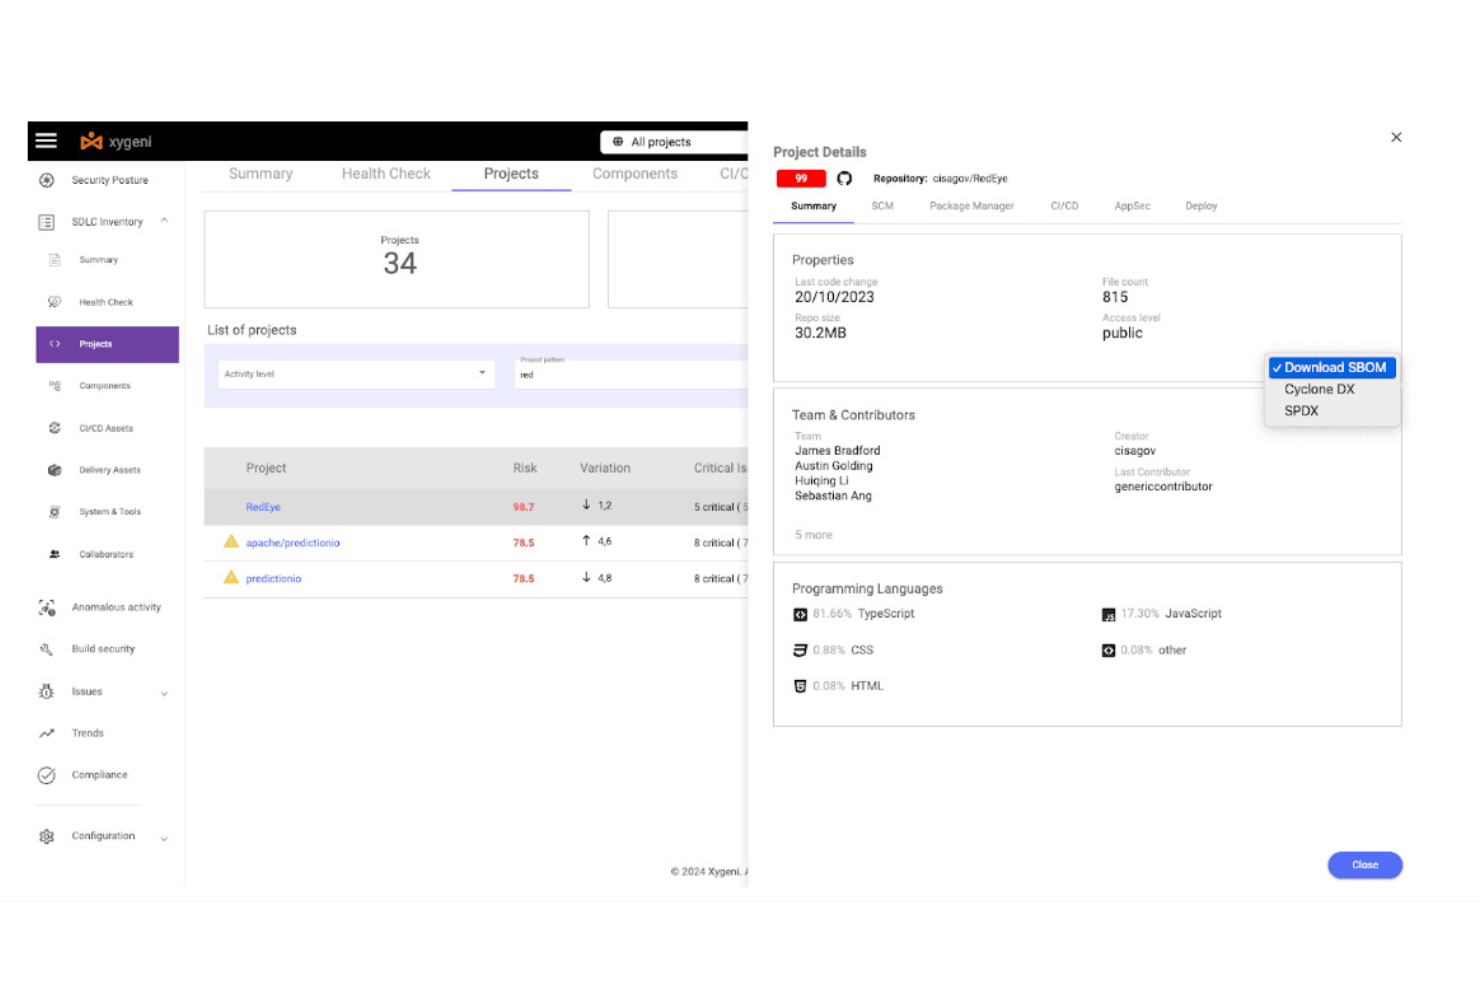Image resolution: width=1480 pixels, height=987 pixels.
Task: Open the SCM tab in Project Details
Action: tap(882, 206)
